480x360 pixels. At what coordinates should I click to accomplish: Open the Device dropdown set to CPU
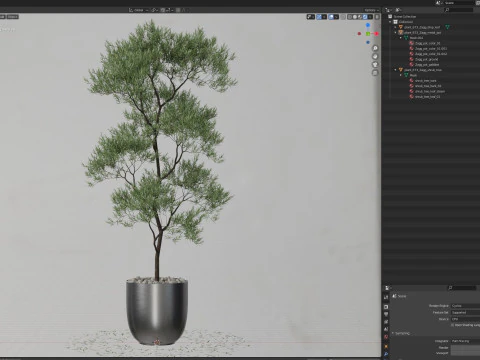click(x=465, y=319)
